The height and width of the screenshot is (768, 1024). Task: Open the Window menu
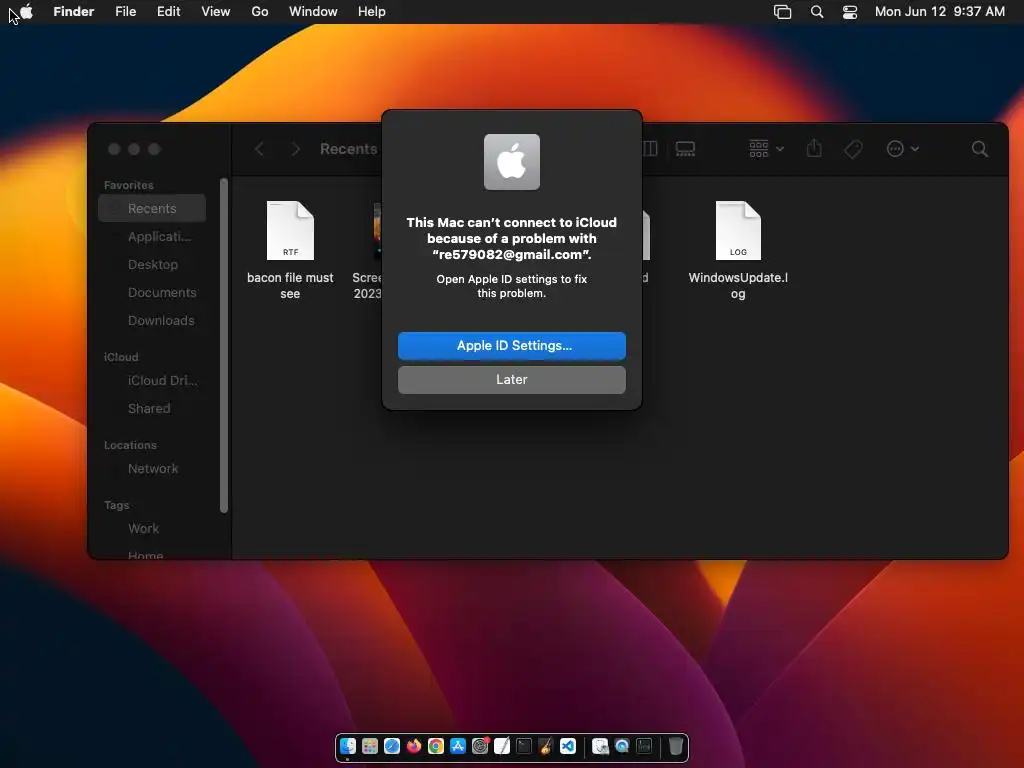point(313,11)
